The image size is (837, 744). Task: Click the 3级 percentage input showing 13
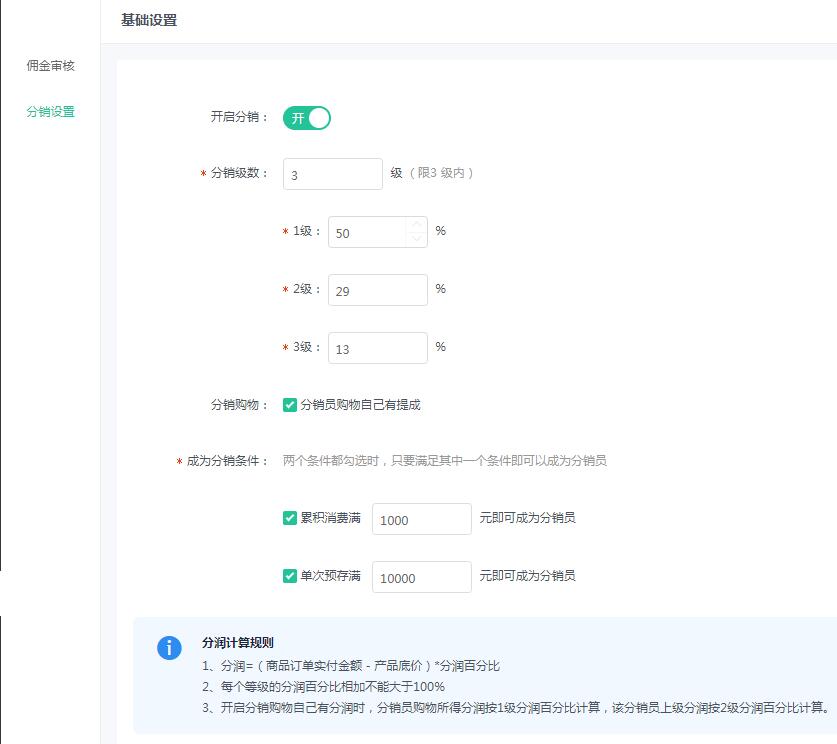377,348
